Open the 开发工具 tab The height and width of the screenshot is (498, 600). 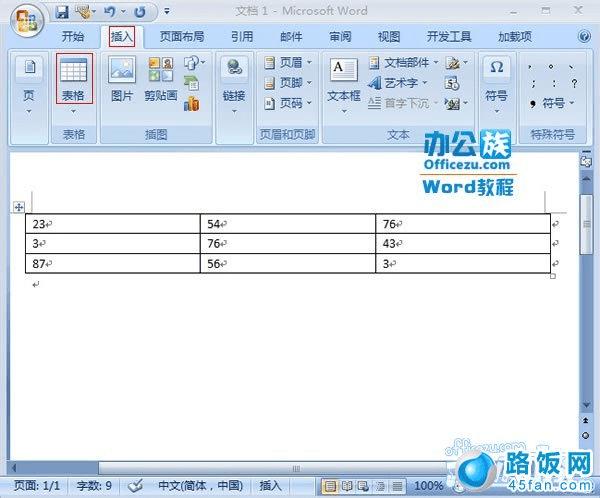coord(449,37)
